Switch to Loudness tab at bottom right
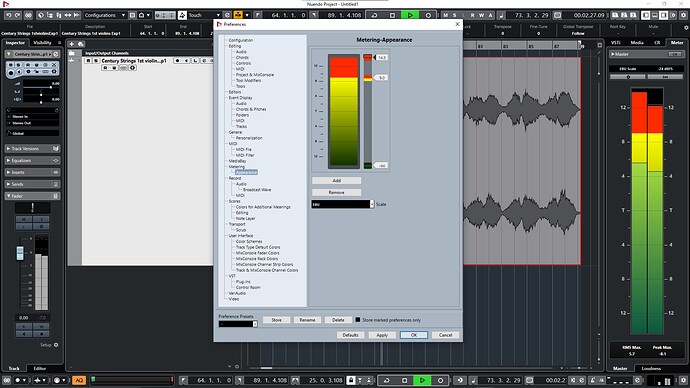Screen dimensions: 690x388 coord(651,368)
